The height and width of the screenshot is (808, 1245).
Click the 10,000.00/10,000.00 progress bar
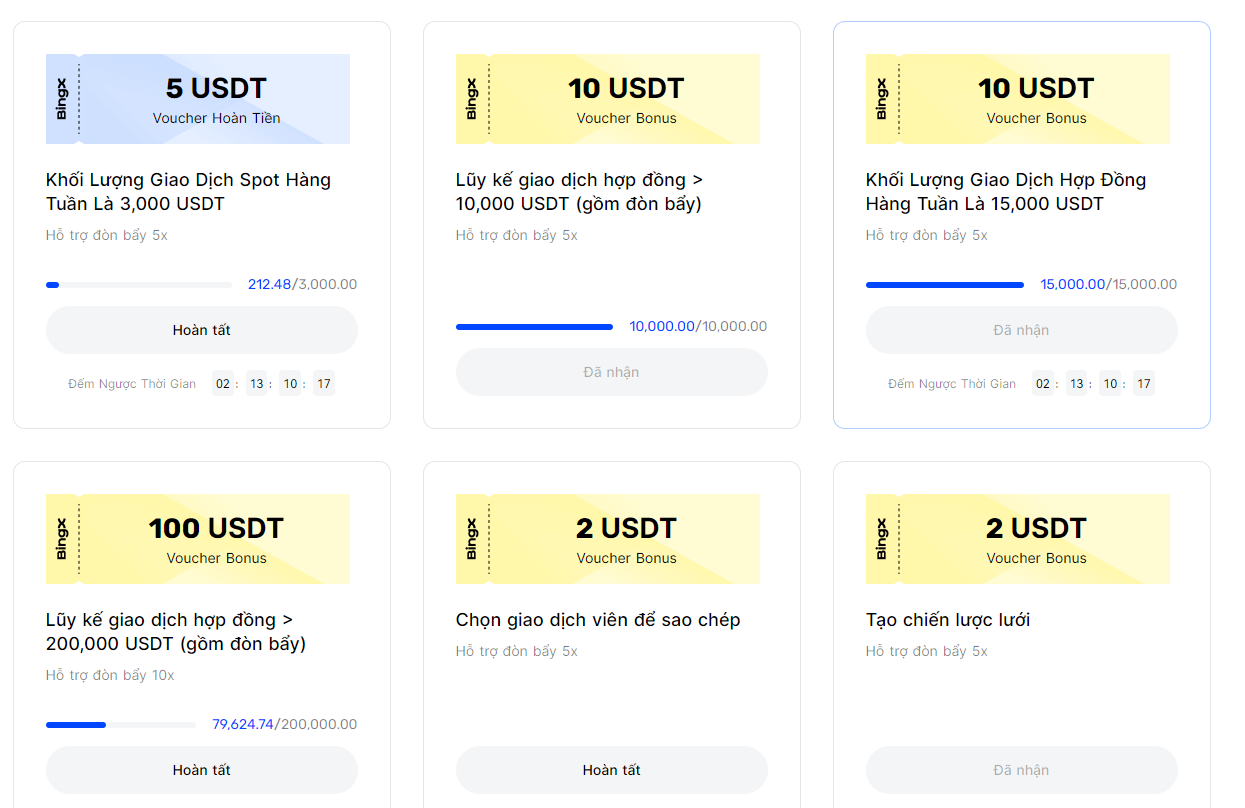tap(534, 327)
